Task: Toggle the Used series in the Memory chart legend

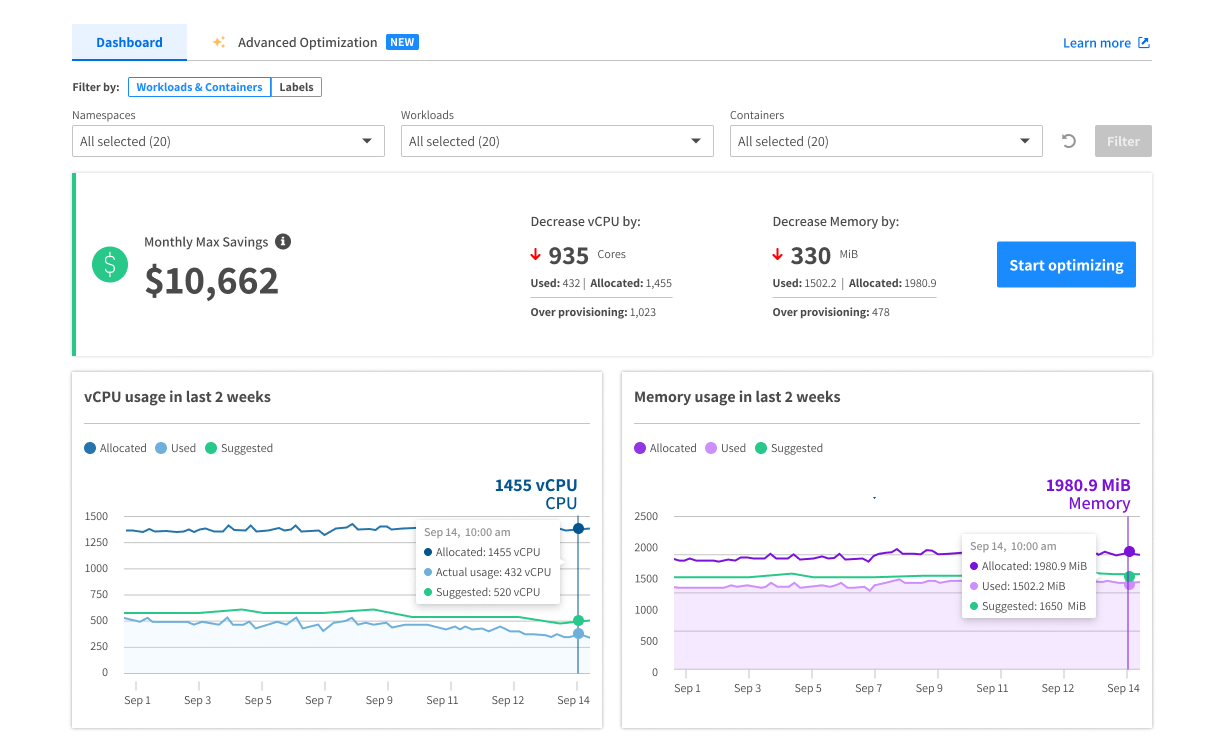Action: [725, 448]
